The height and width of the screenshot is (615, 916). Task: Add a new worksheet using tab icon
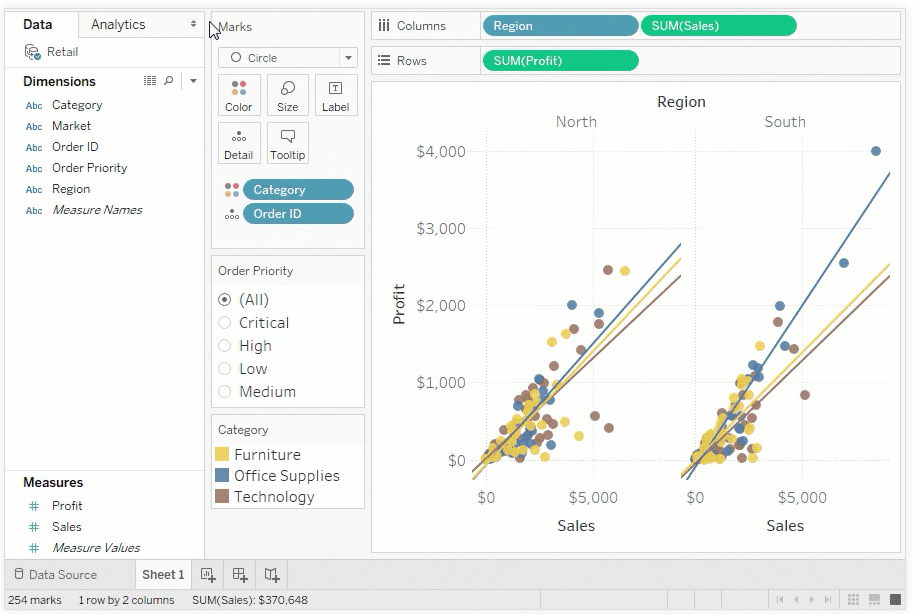tap(208, 574)
